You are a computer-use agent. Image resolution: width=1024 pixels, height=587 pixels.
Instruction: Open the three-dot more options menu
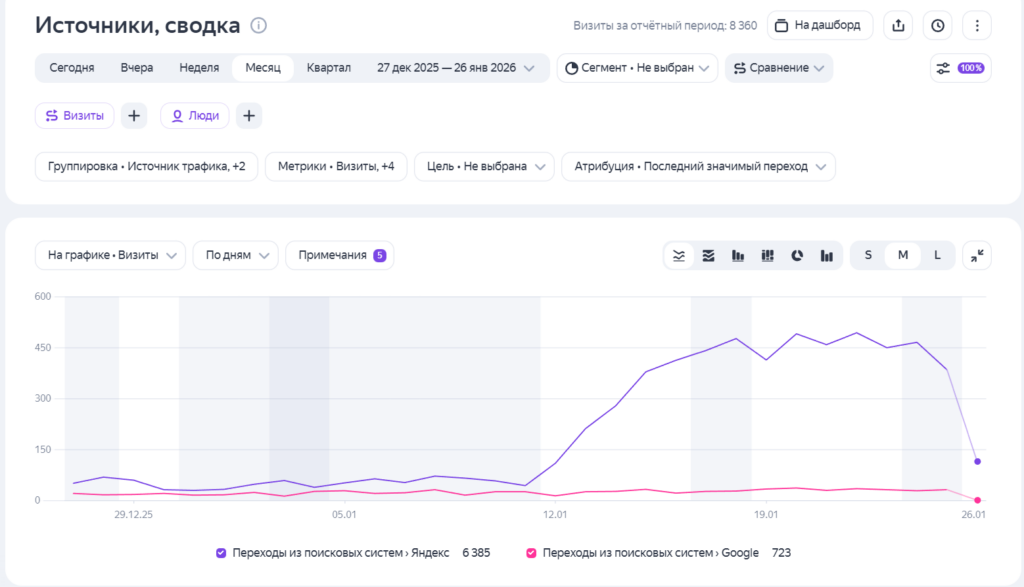pos(977,25)
